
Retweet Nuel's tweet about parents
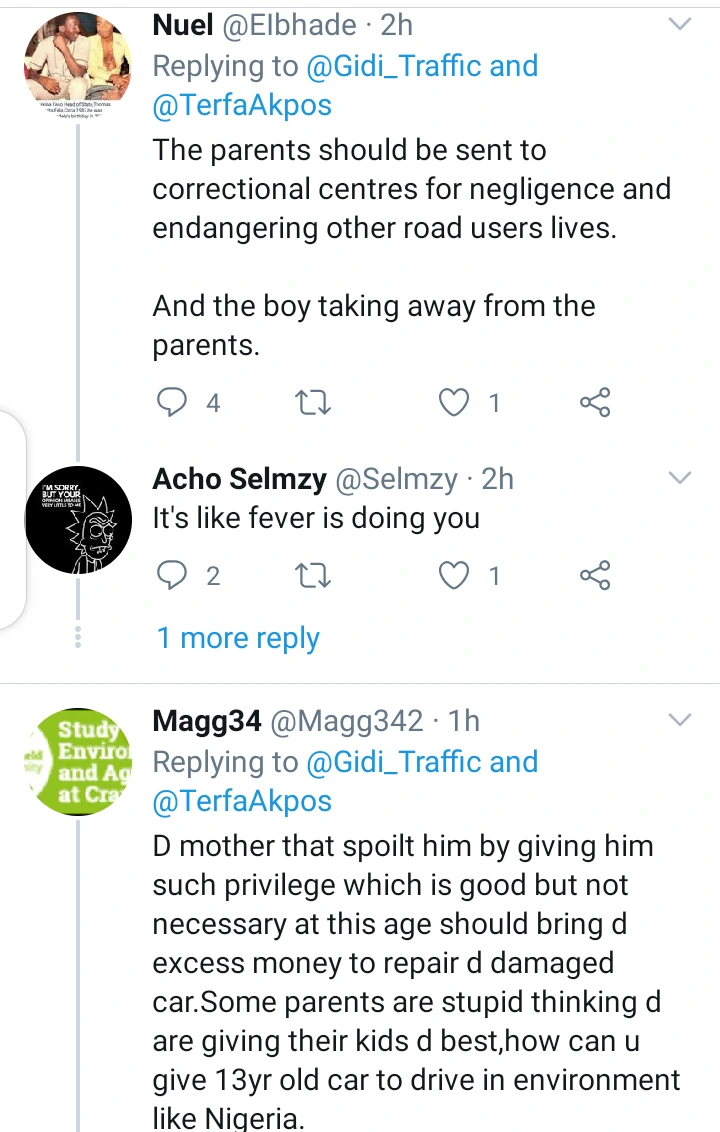315,402
